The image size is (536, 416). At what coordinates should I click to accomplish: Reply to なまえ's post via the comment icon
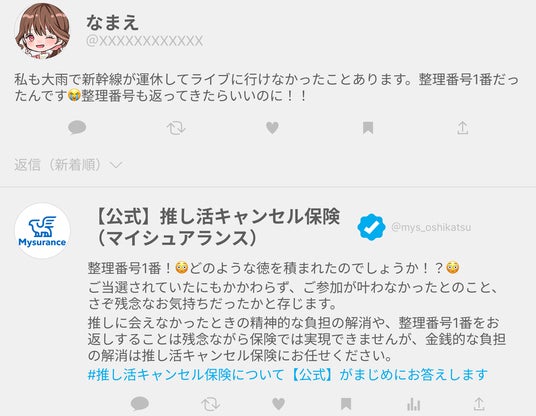[77, 128]
